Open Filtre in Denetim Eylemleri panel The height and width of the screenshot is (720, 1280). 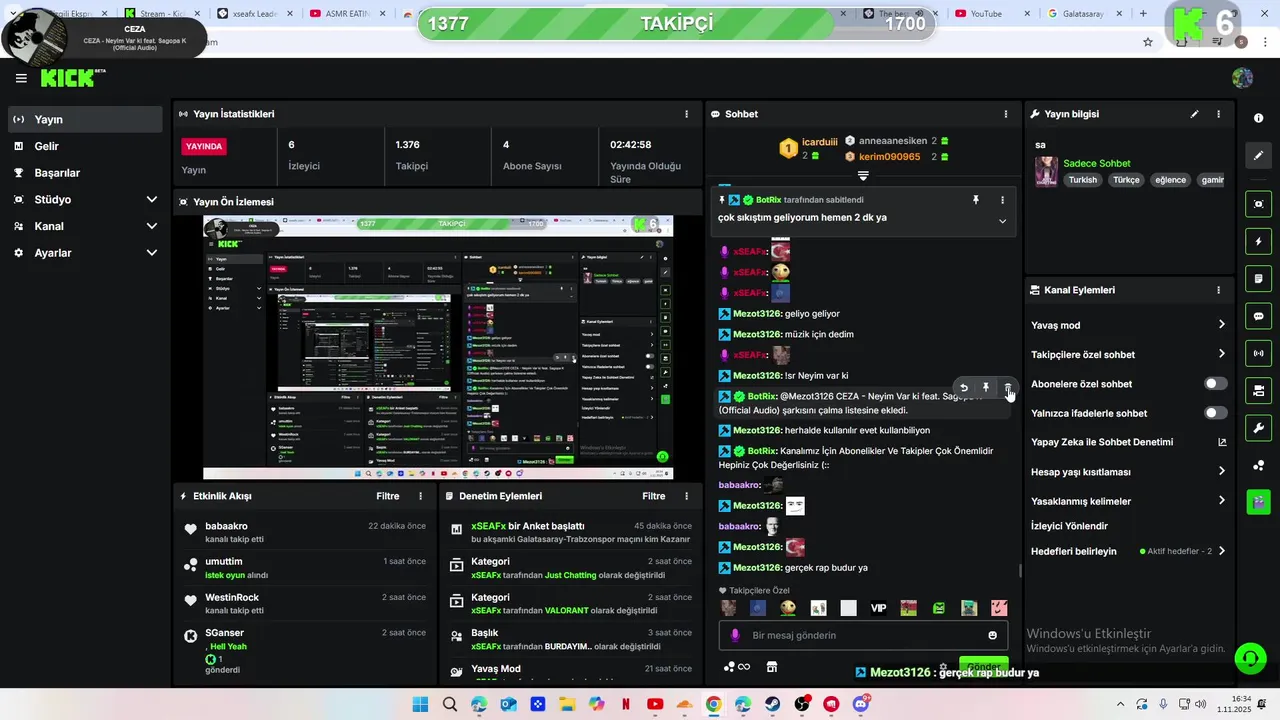pos(653,496)
